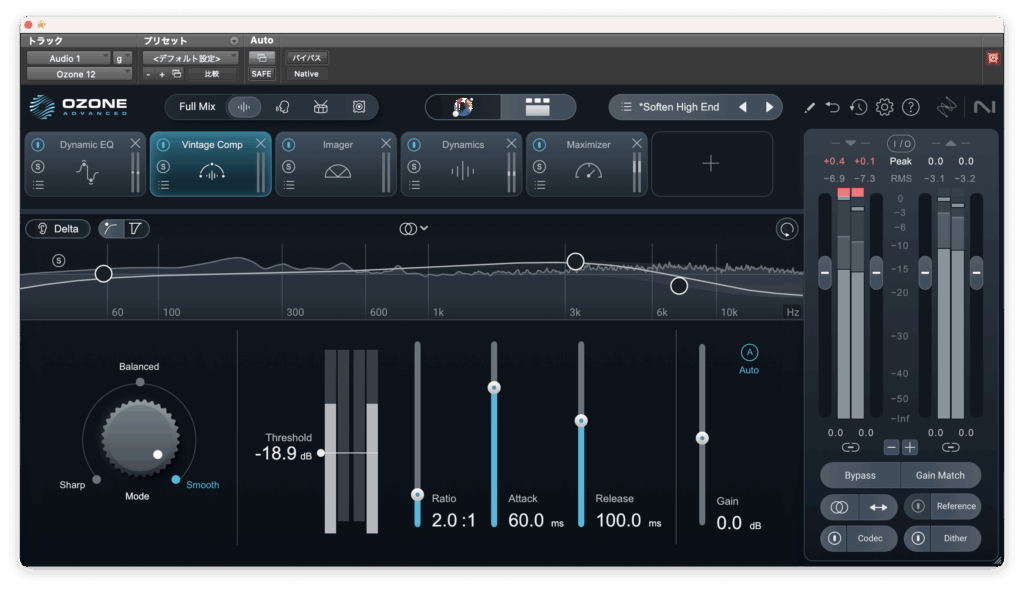1024x590 pixels.
Task: Expand the stereo mode chevron above spectrum
Action: (424, 228)
